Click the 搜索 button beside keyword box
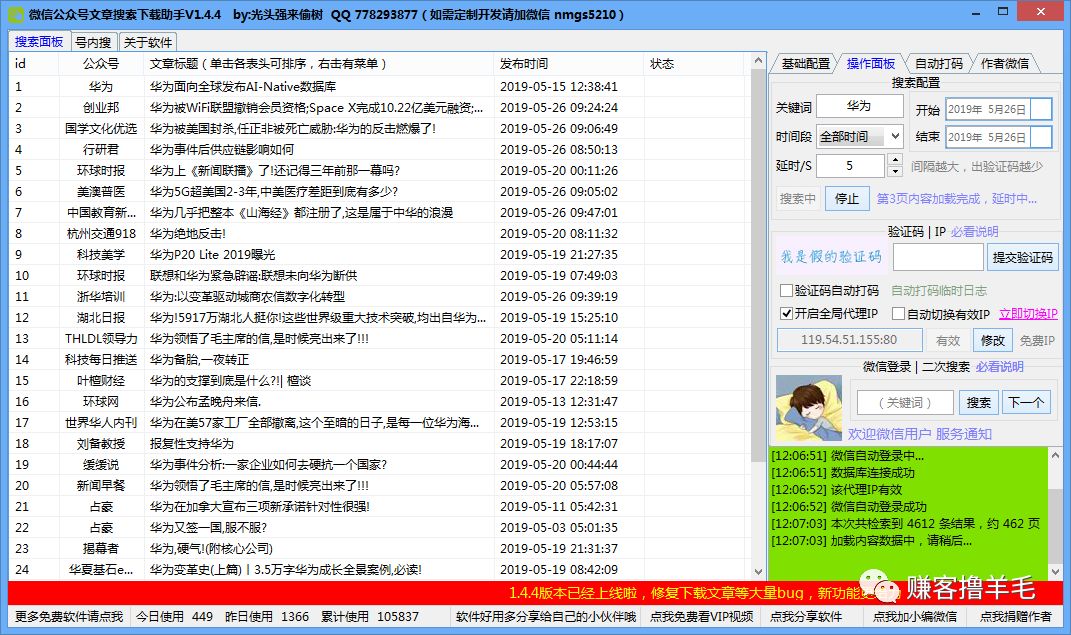 pos(978,403)
